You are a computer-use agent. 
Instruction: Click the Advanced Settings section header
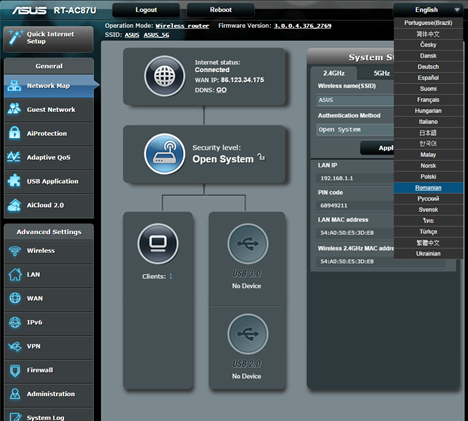49,232
